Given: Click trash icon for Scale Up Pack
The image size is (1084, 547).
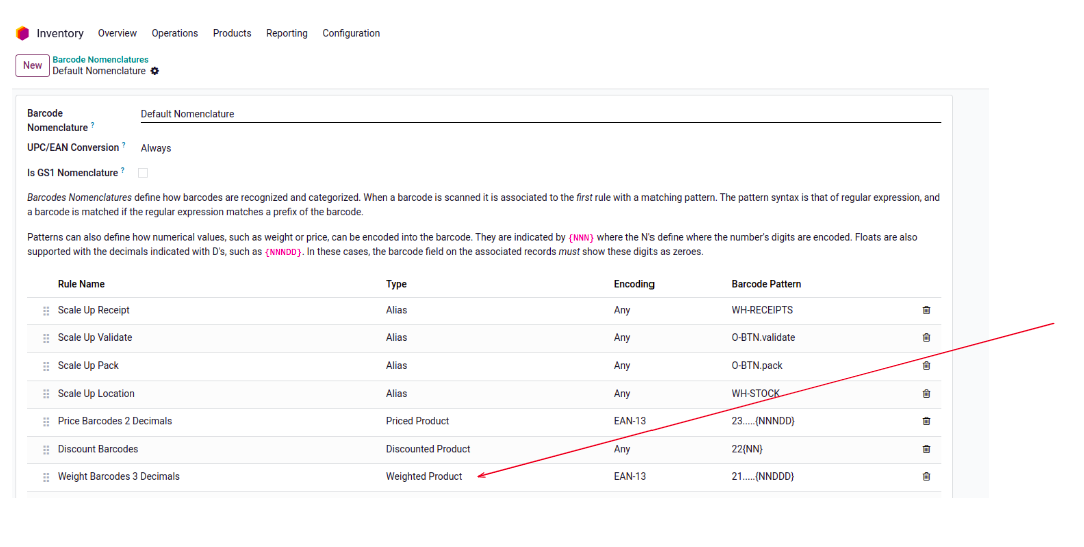Looking at the screenshot, I should click(926, 366).
